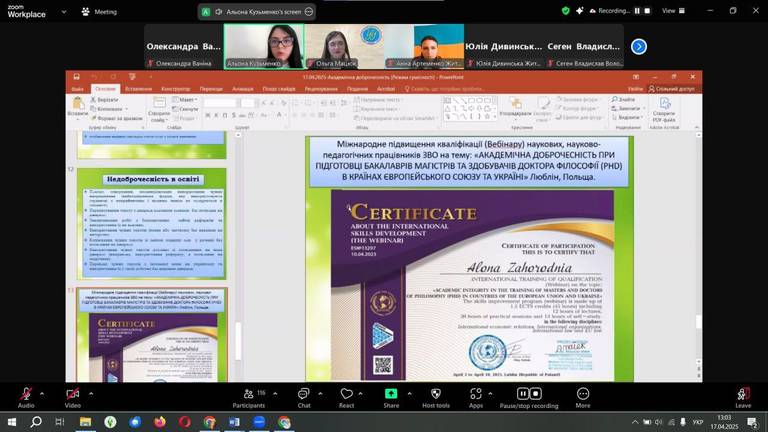Click the Leave meeting button
This screenshot has width=768, height=432.
coord(743,396)
